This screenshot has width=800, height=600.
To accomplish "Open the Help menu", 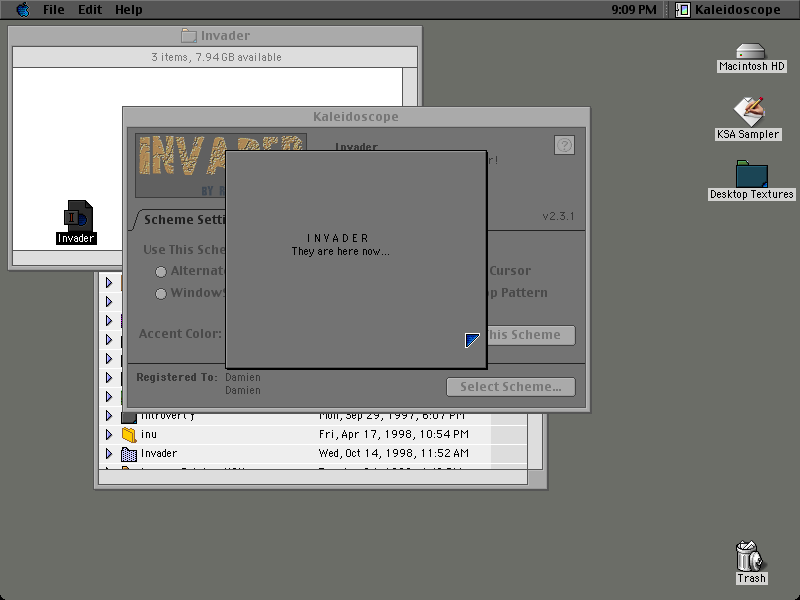I will point(129,10).
